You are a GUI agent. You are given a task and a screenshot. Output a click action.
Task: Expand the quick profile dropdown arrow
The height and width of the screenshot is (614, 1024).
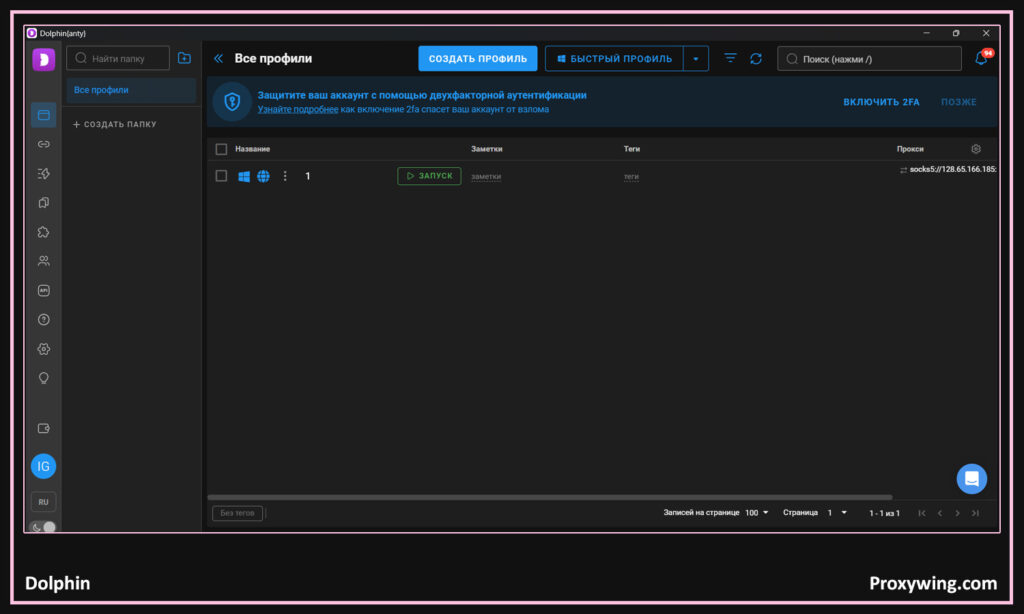pyautogui.click(x=696, y=59)
